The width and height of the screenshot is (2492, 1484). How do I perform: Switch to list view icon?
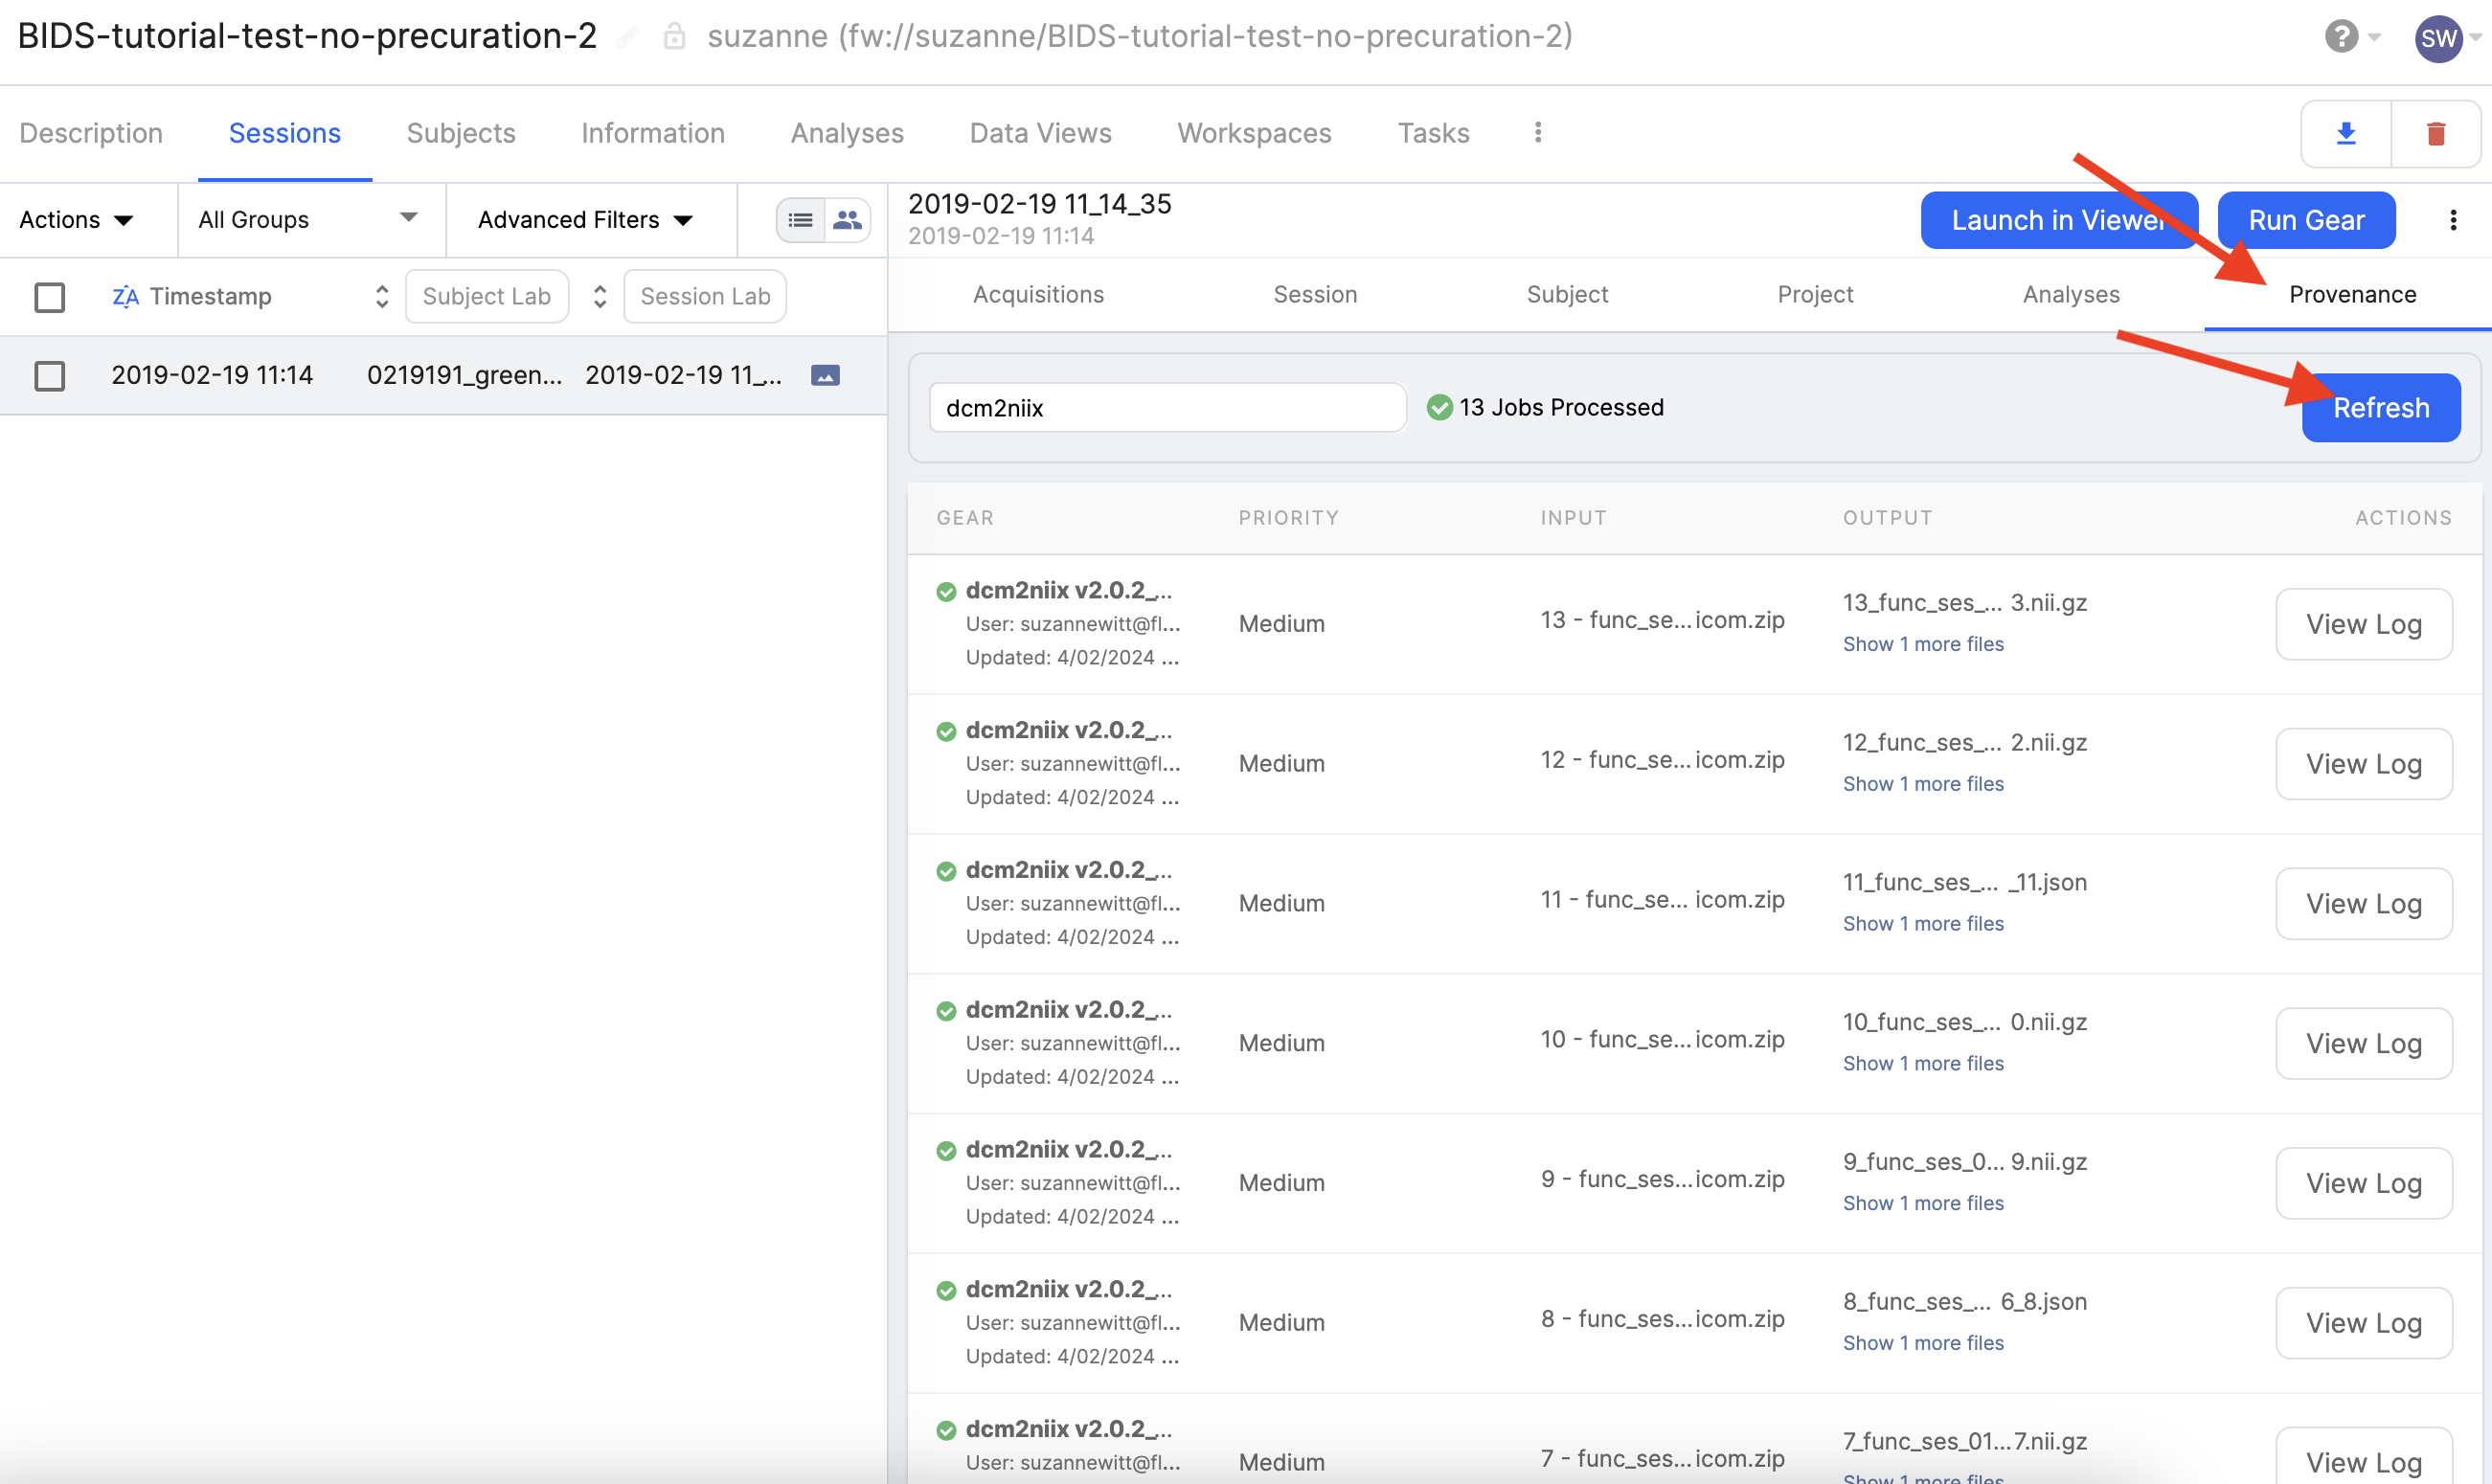801,220
